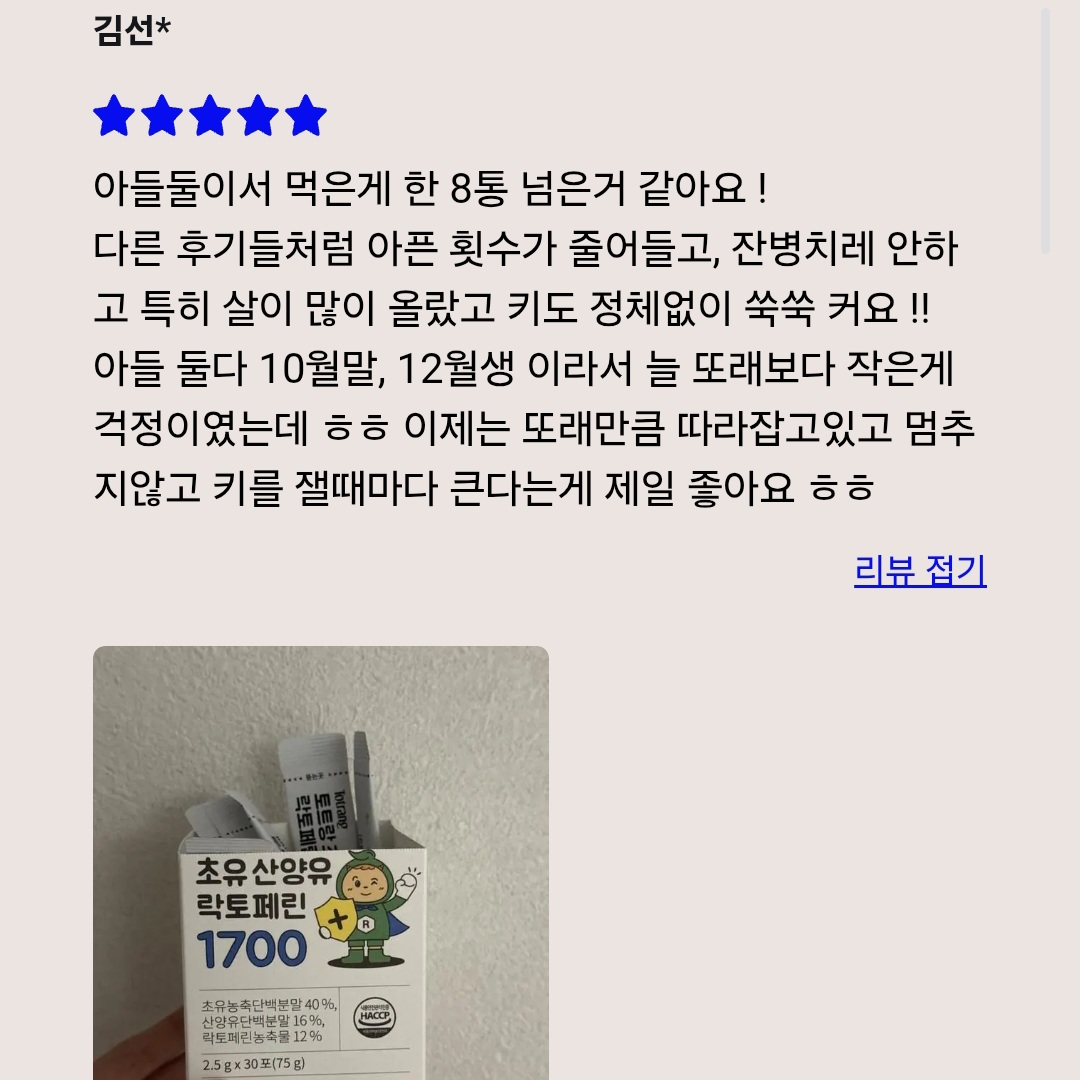The height and width of the screenshot is (1080, 1080).
Task: Click the 2.5 g x 30포 quantity label
Action: coord(253,1063)
